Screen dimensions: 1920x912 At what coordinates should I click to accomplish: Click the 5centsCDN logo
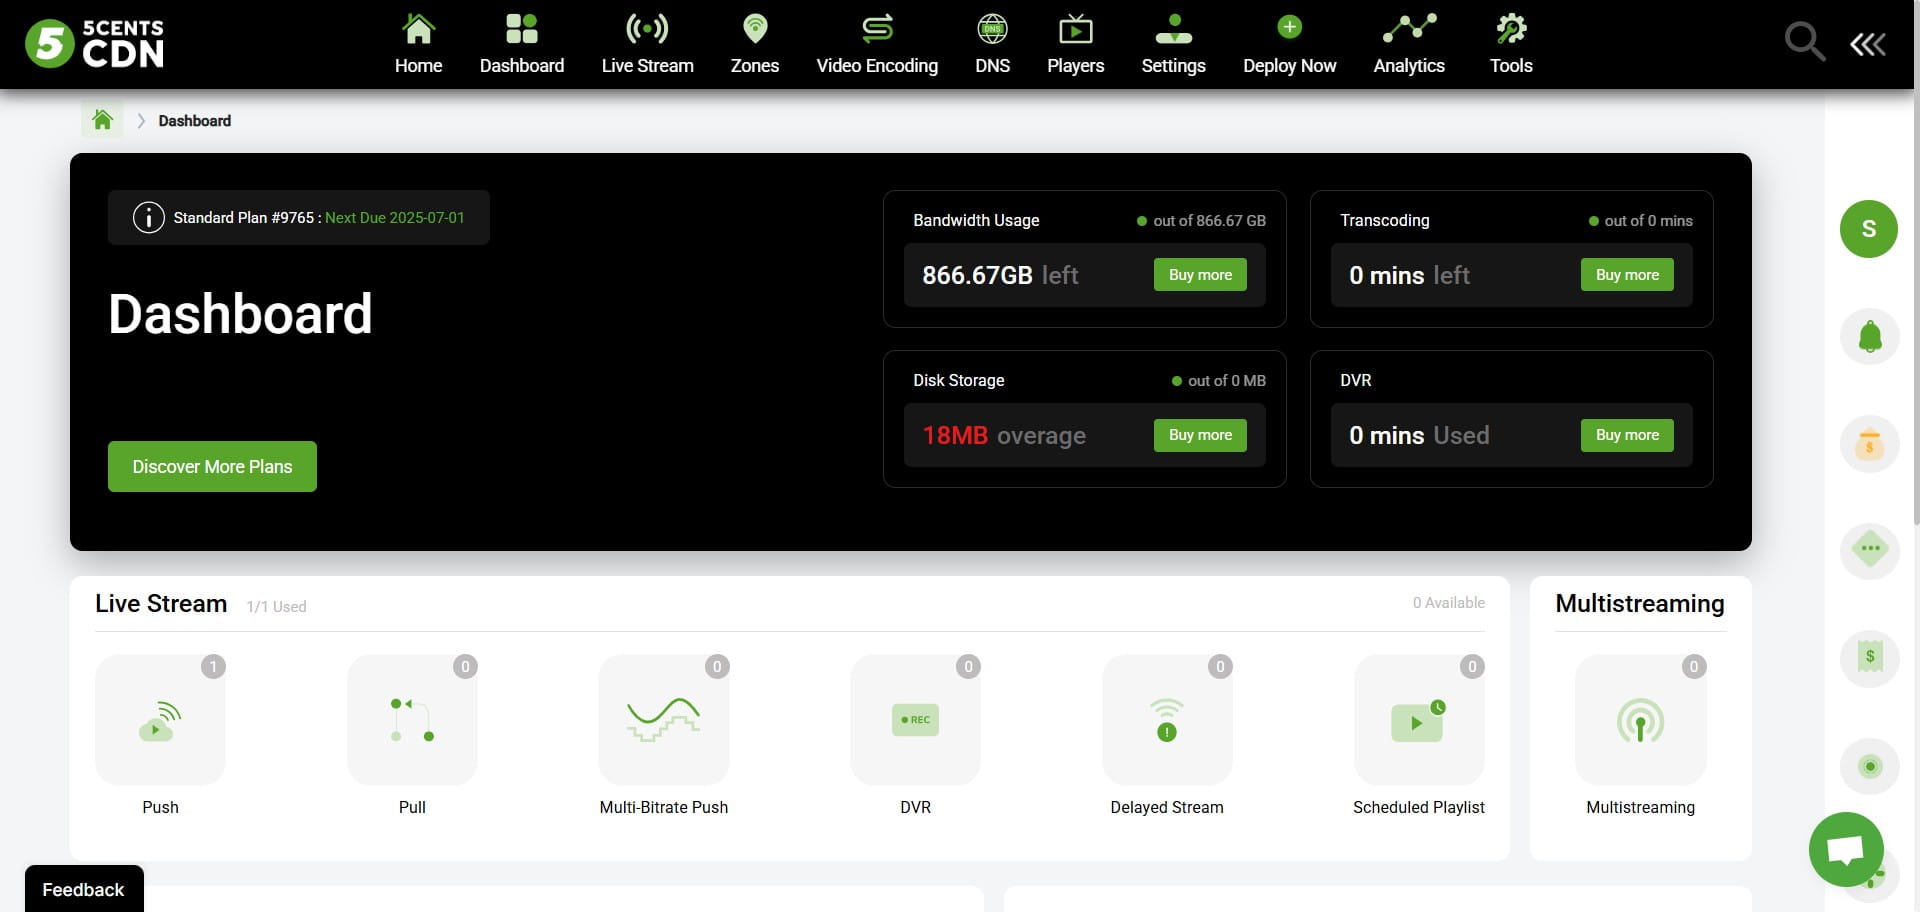(x=94, y=44)
